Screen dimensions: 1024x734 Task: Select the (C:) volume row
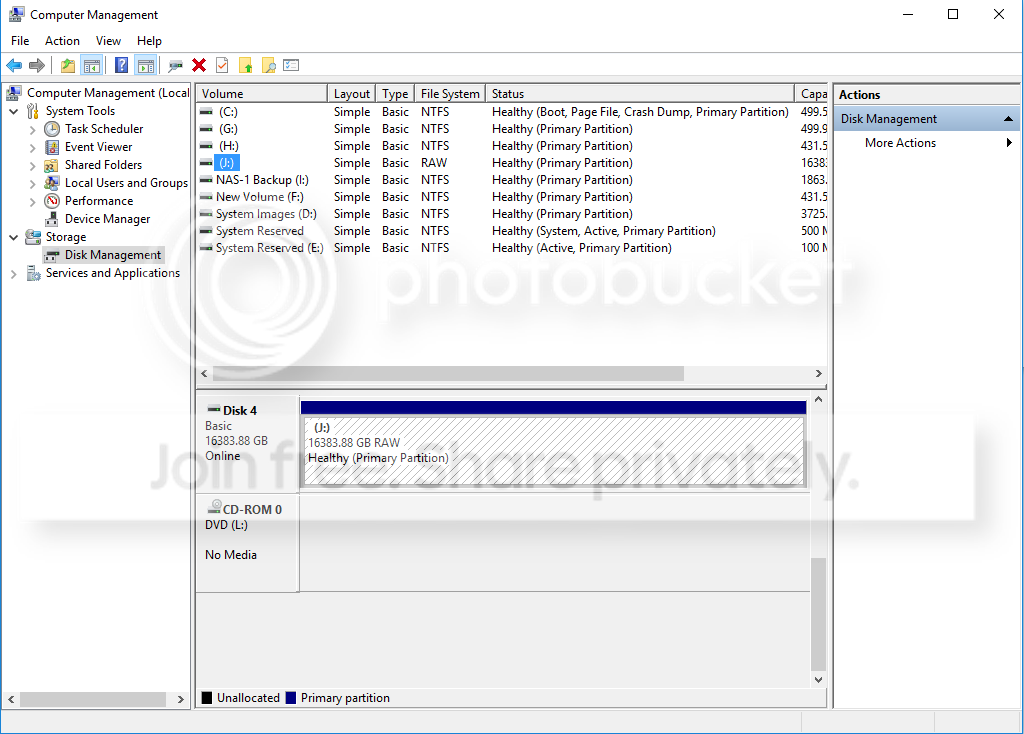tap(513, 112)
